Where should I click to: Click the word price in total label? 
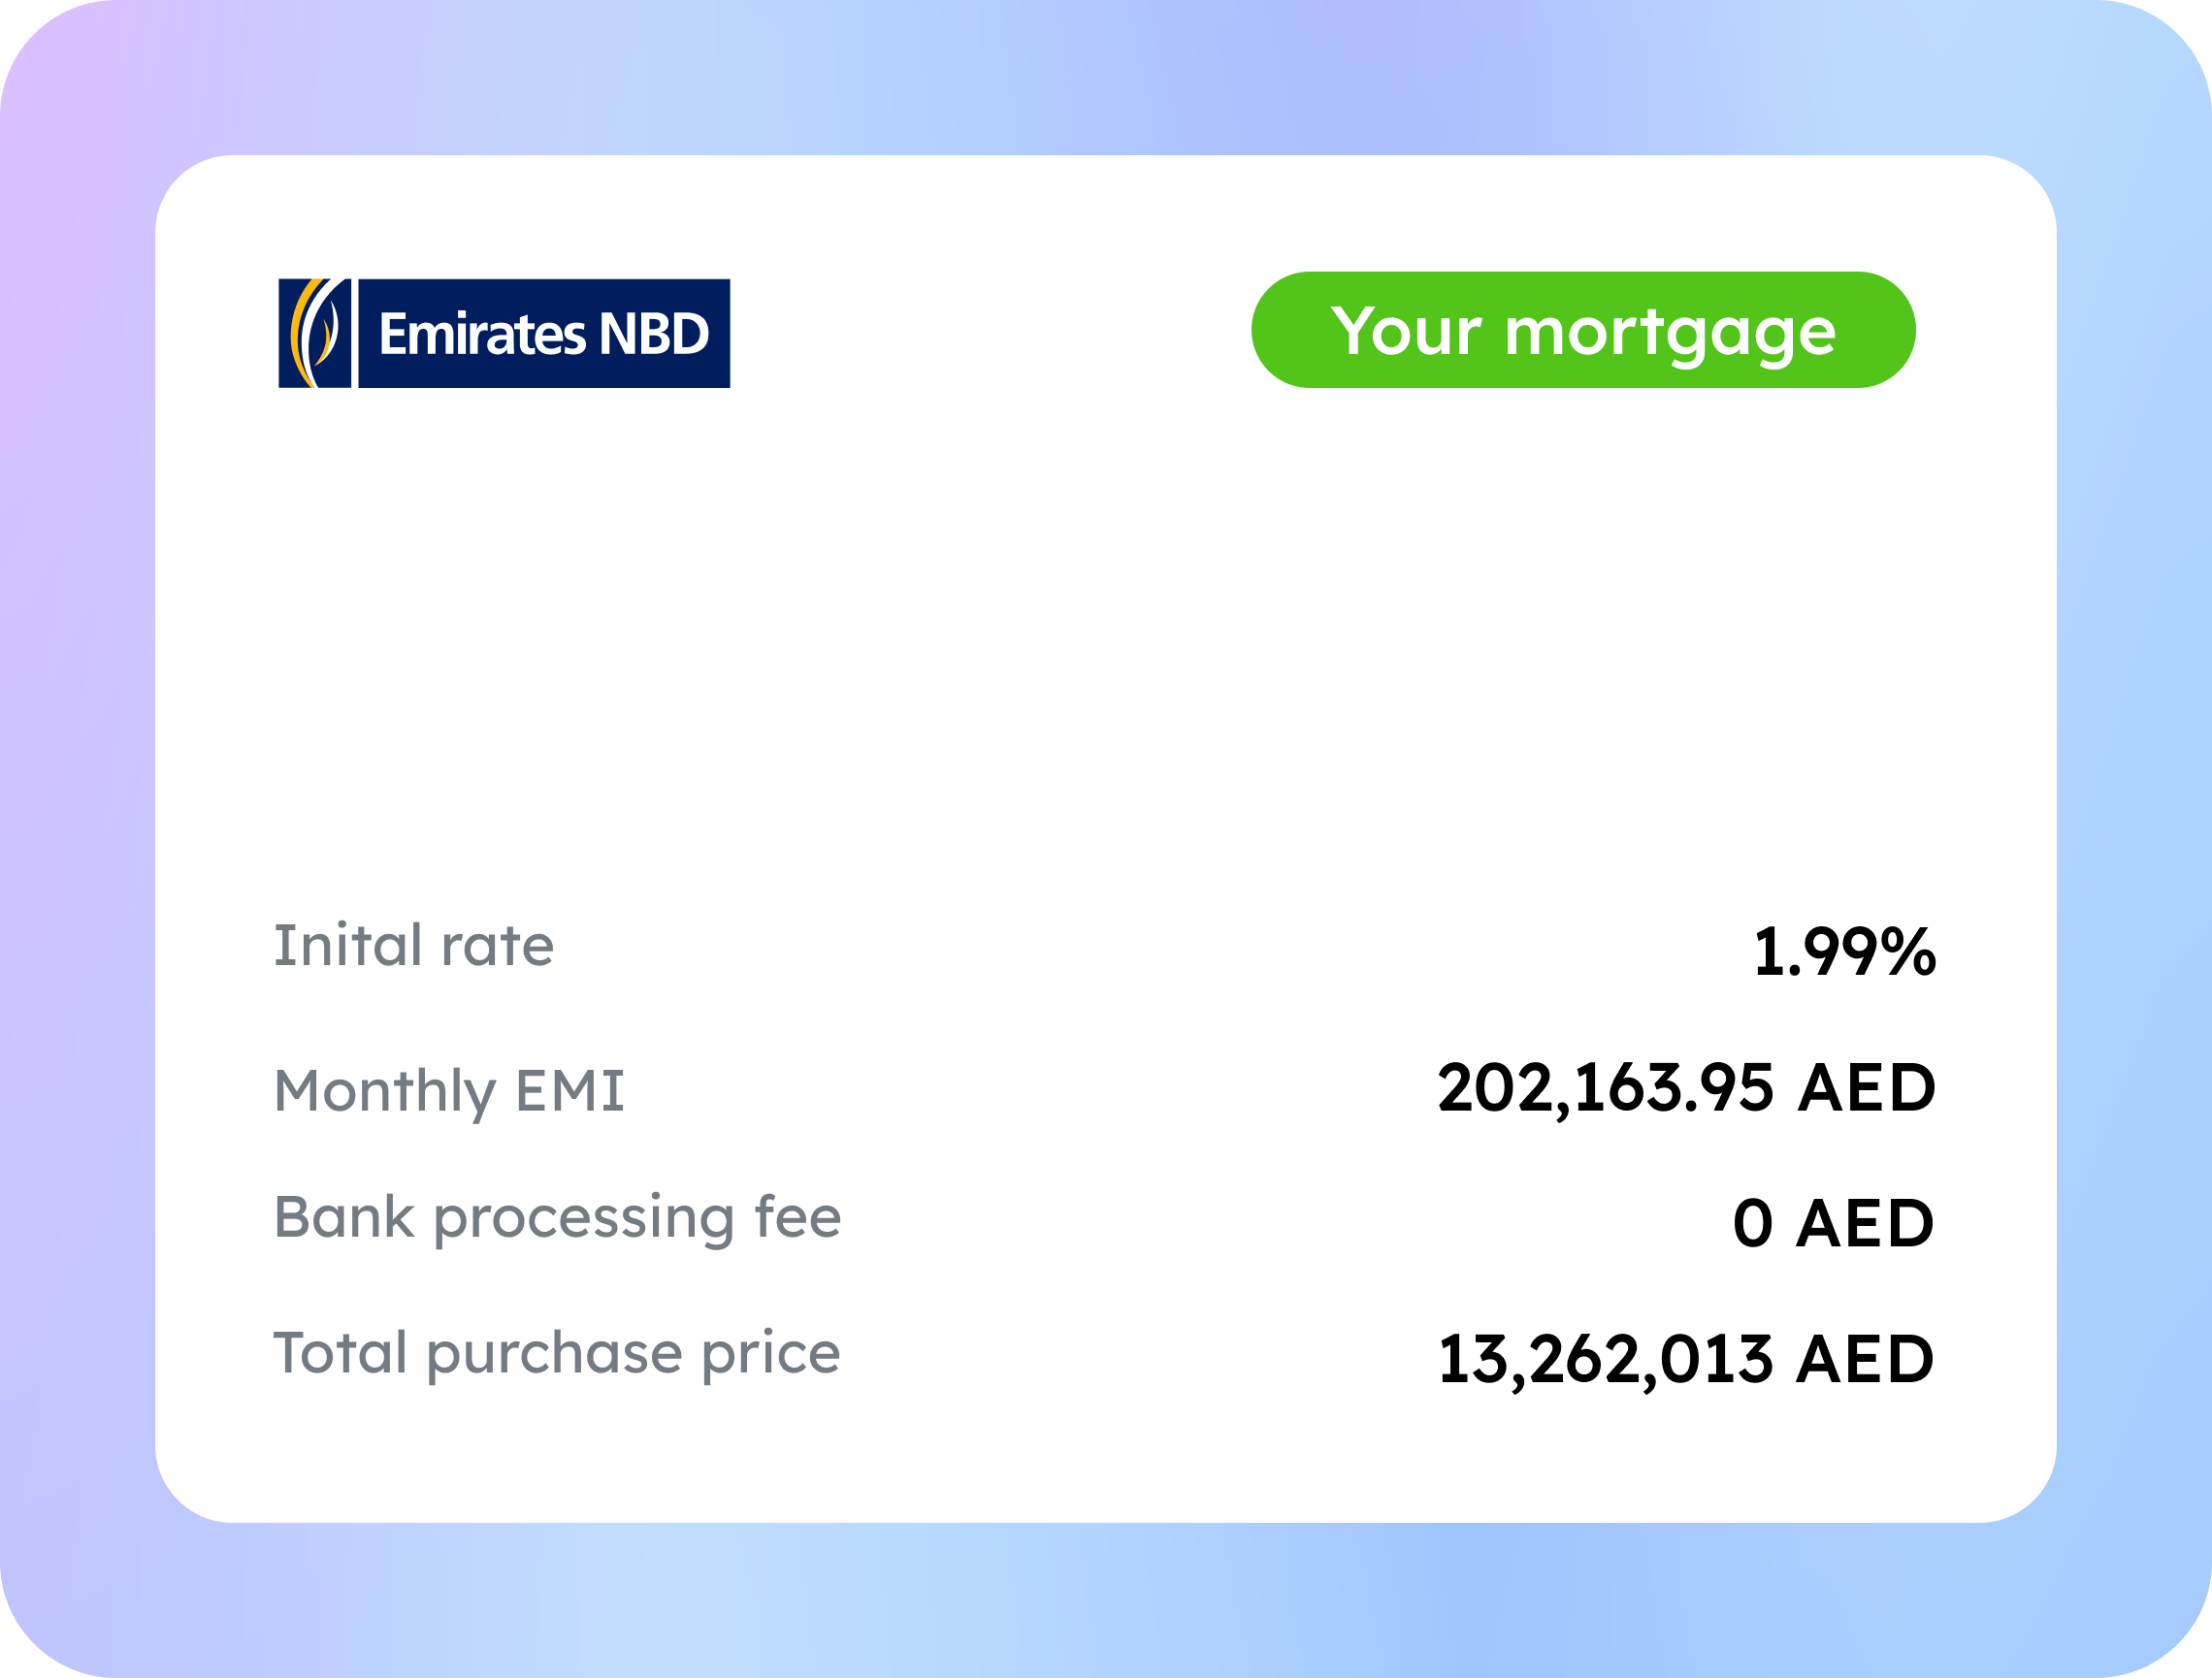pos(771,1355)
